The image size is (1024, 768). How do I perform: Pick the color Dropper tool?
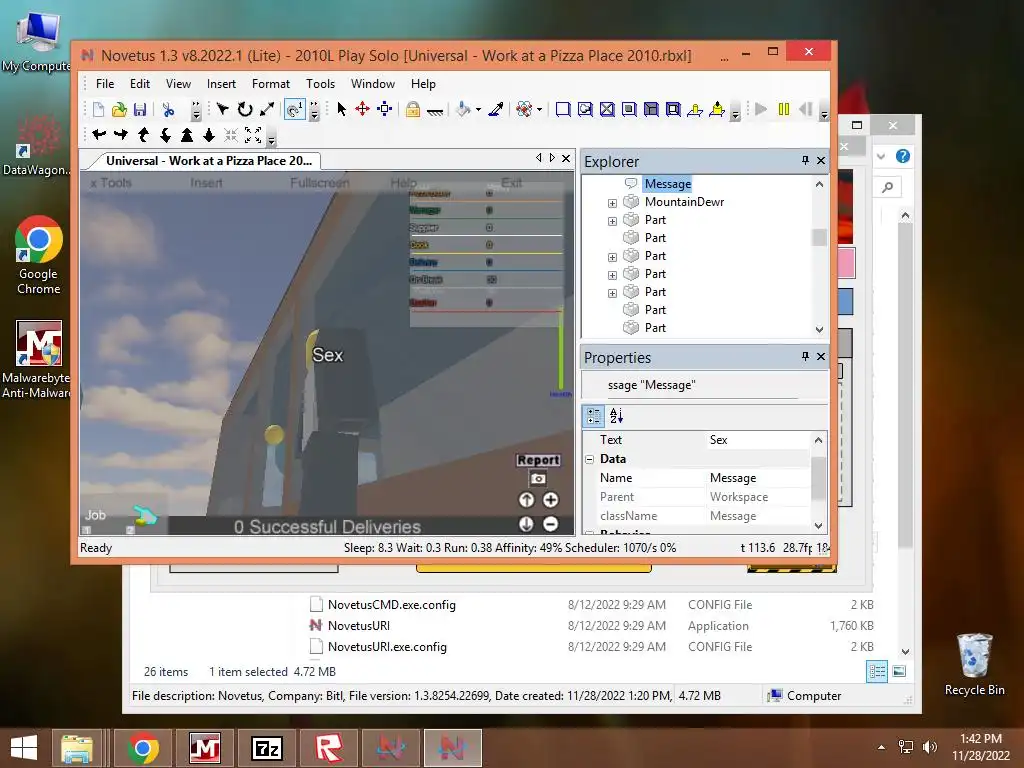tap(496, 109)
